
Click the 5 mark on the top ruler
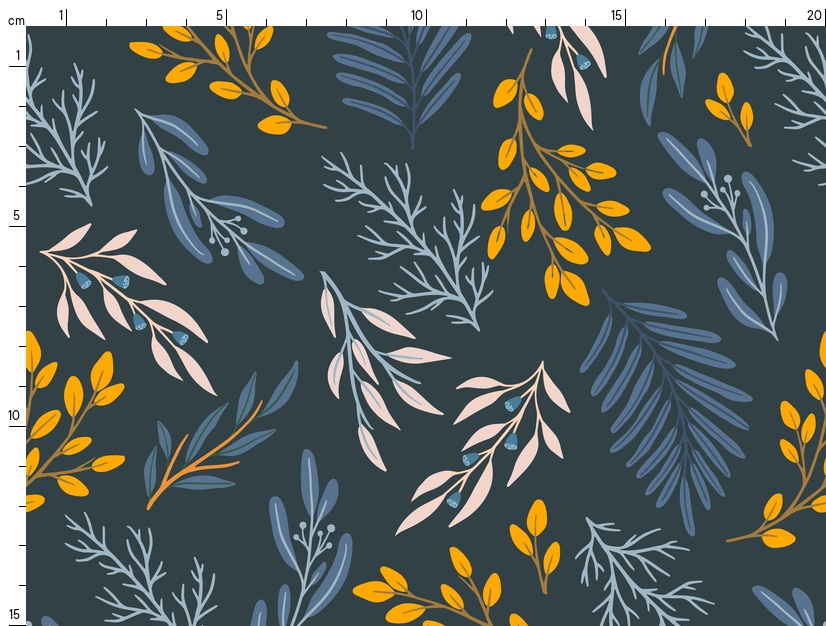220,15
